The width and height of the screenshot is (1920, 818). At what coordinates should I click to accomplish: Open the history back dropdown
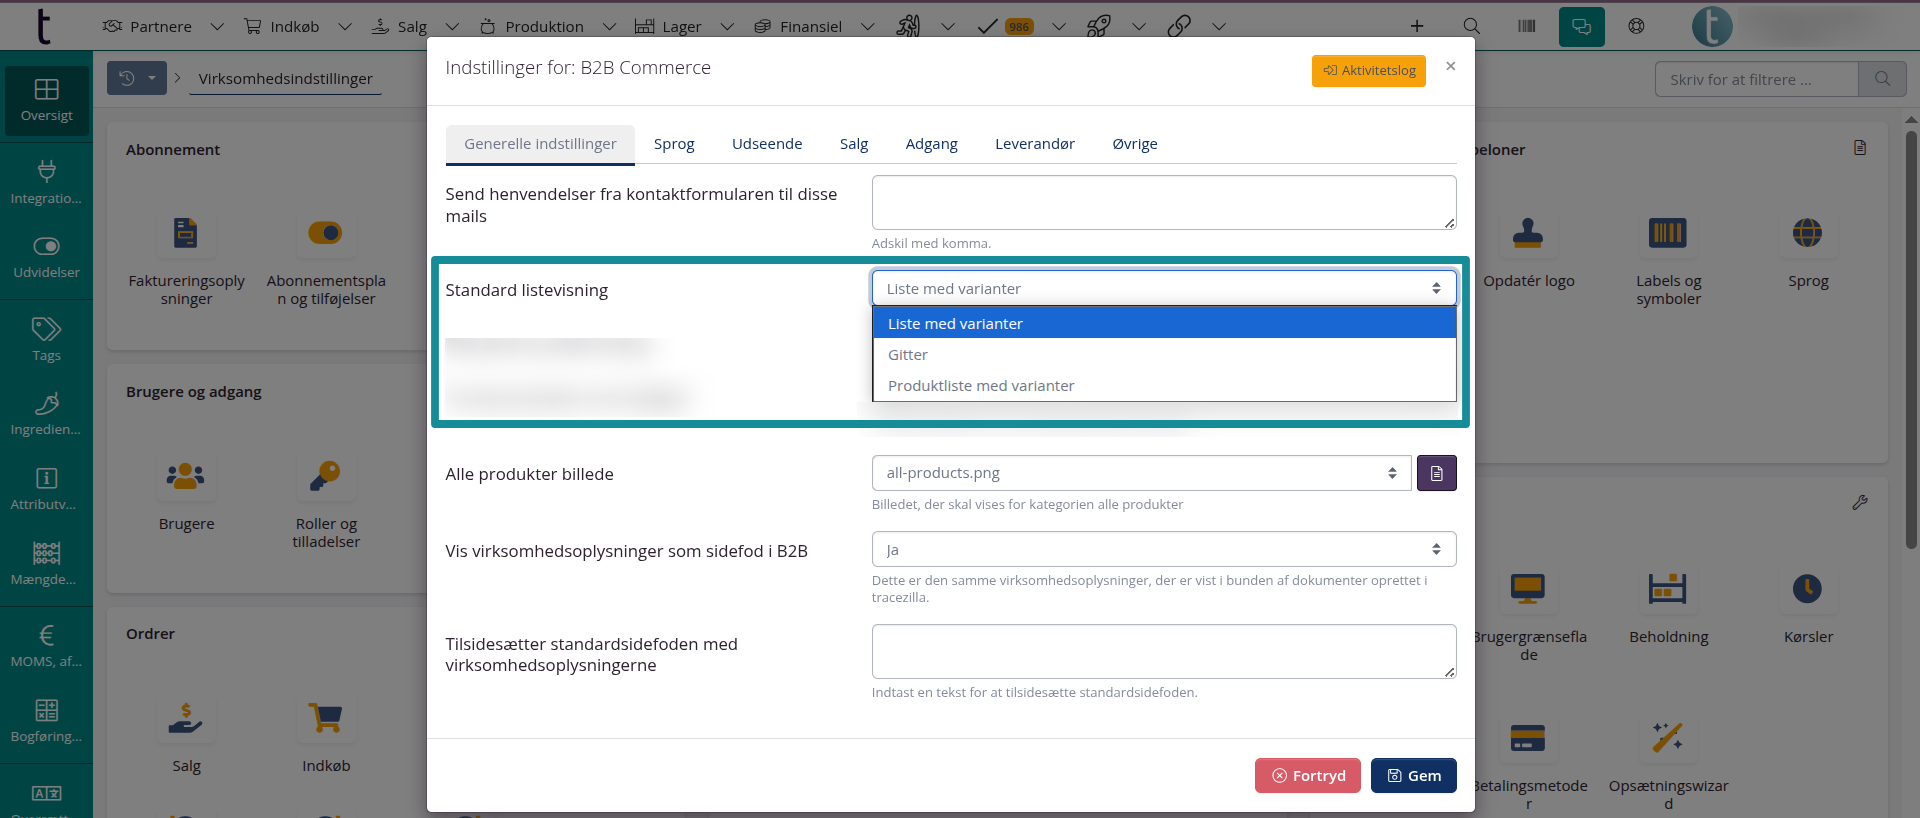pyautogui.click(x=137, y=78)
